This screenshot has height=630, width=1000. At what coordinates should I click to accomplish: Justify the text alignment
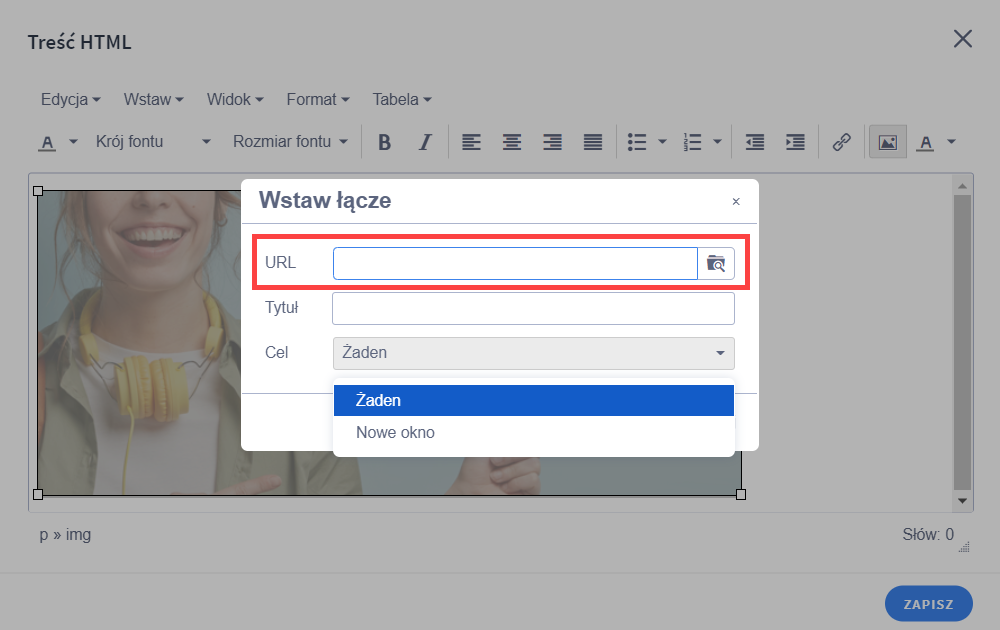pyautogui.click(x=592, y=141)
